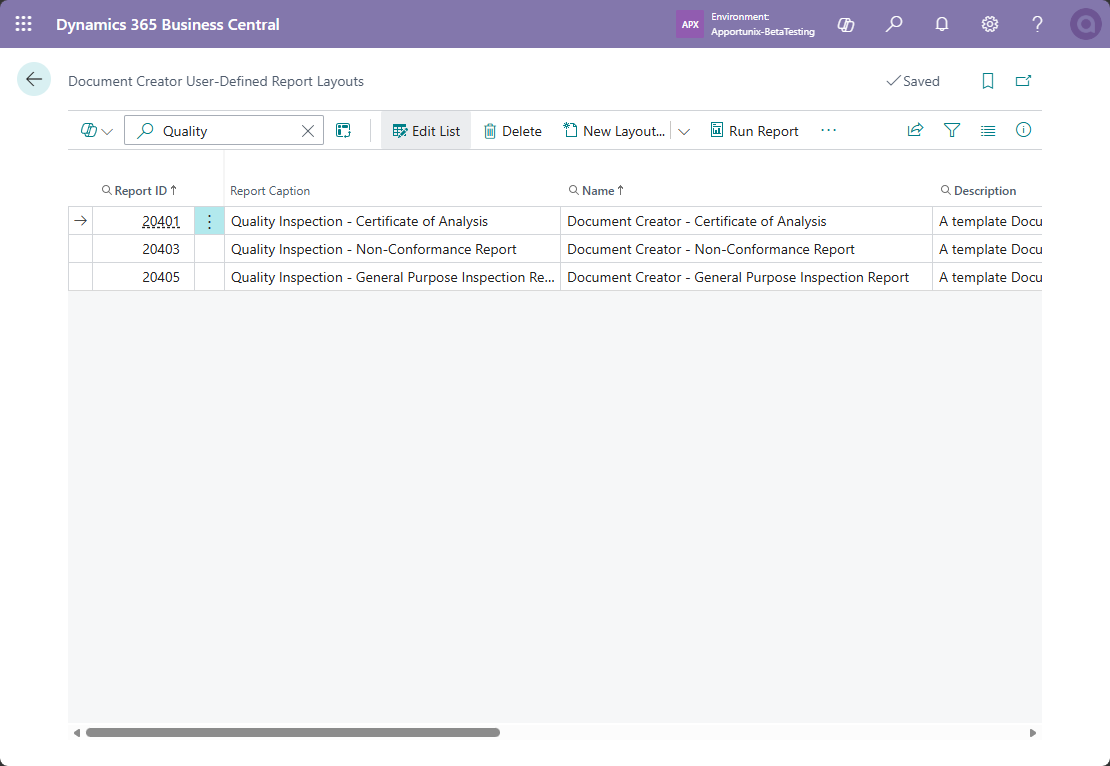This screenshot has height=766, width=1110.
Task: Open the settings gear
Action: pos(990,24)
